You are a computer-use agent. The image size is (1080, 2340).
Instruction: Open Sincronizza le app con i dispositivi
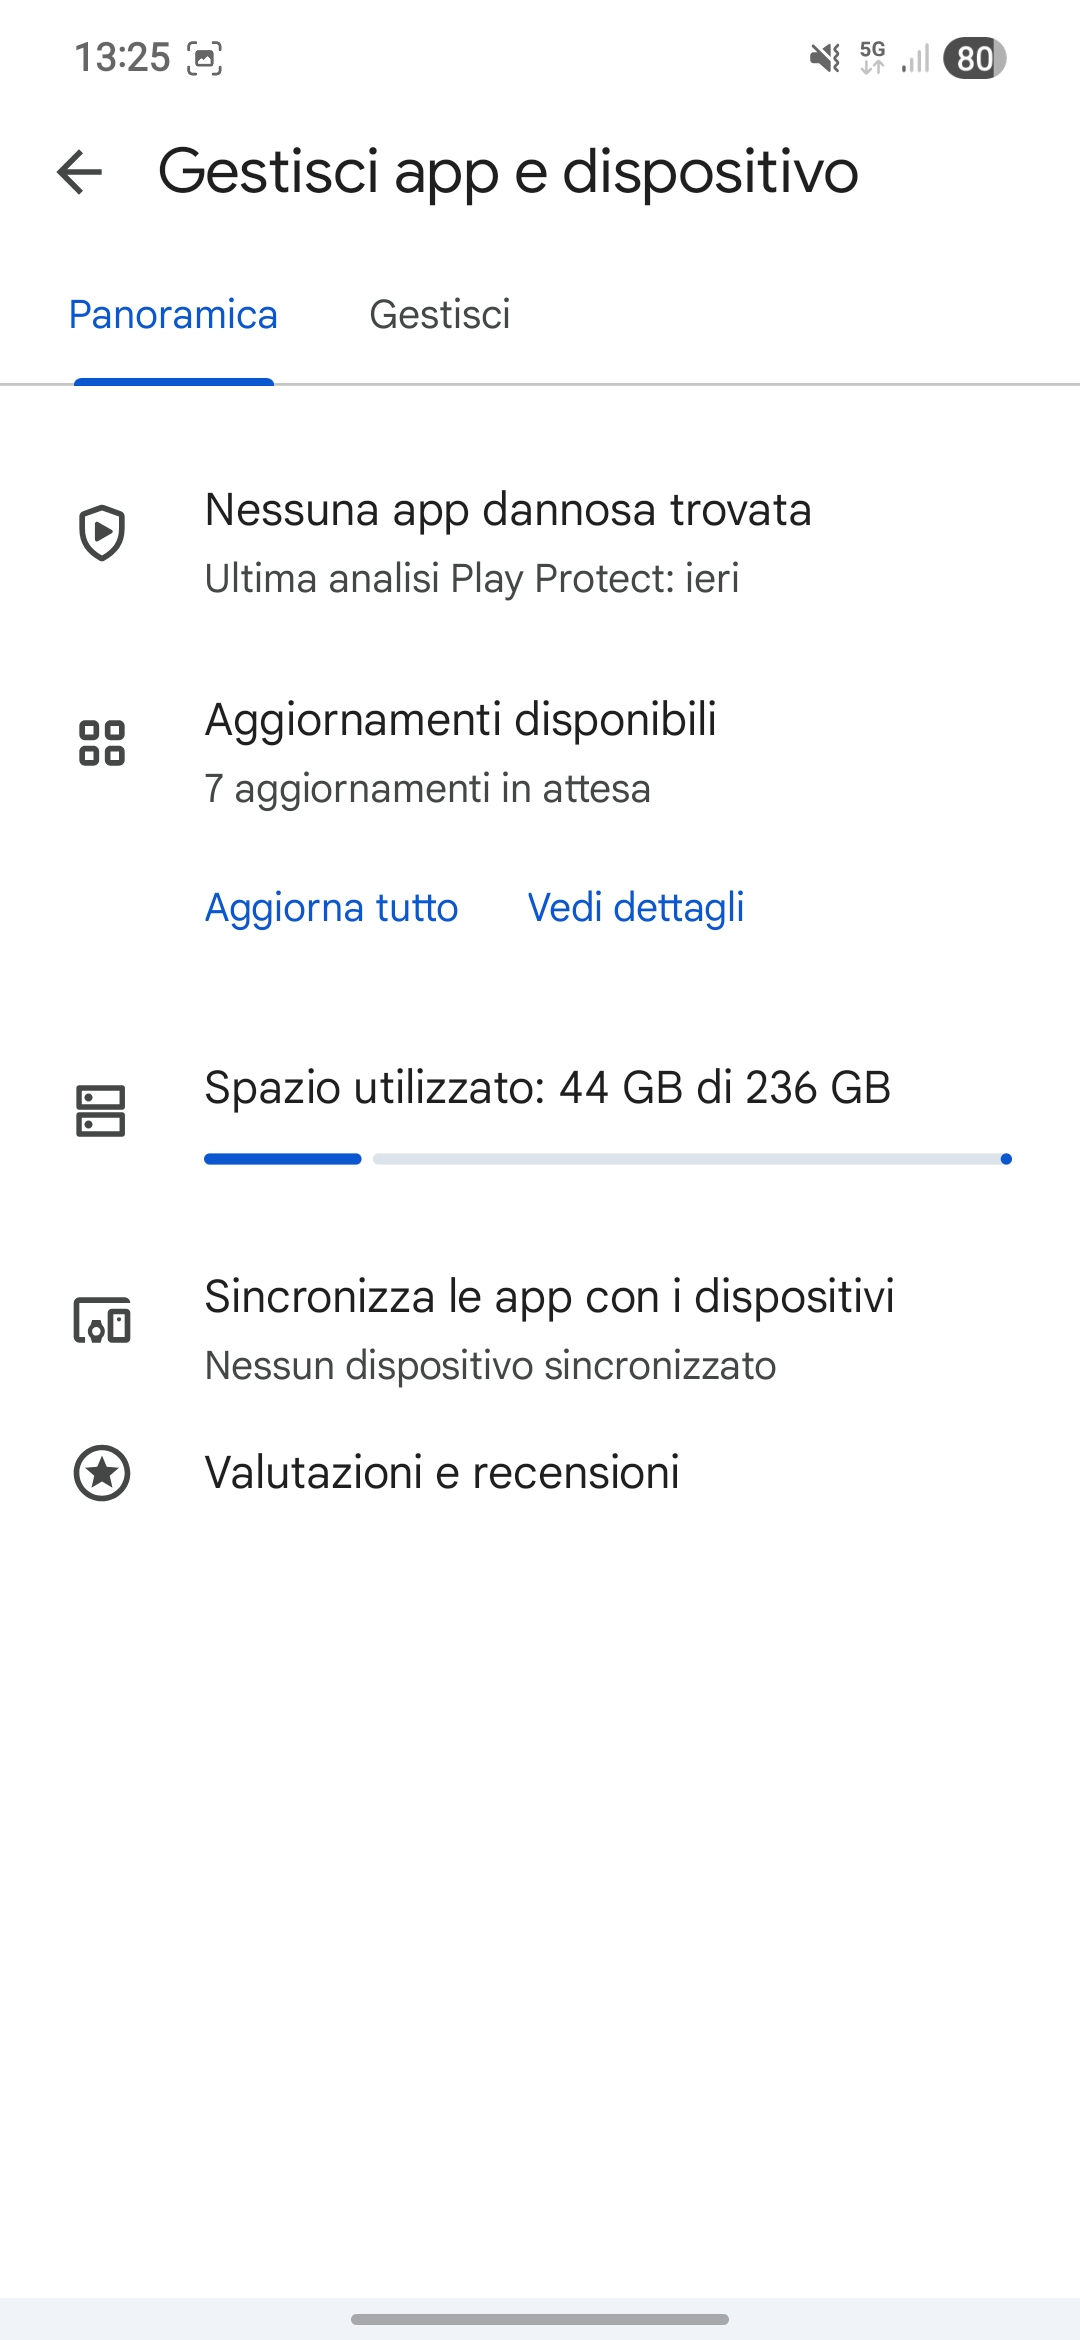tap(540, 1330)
